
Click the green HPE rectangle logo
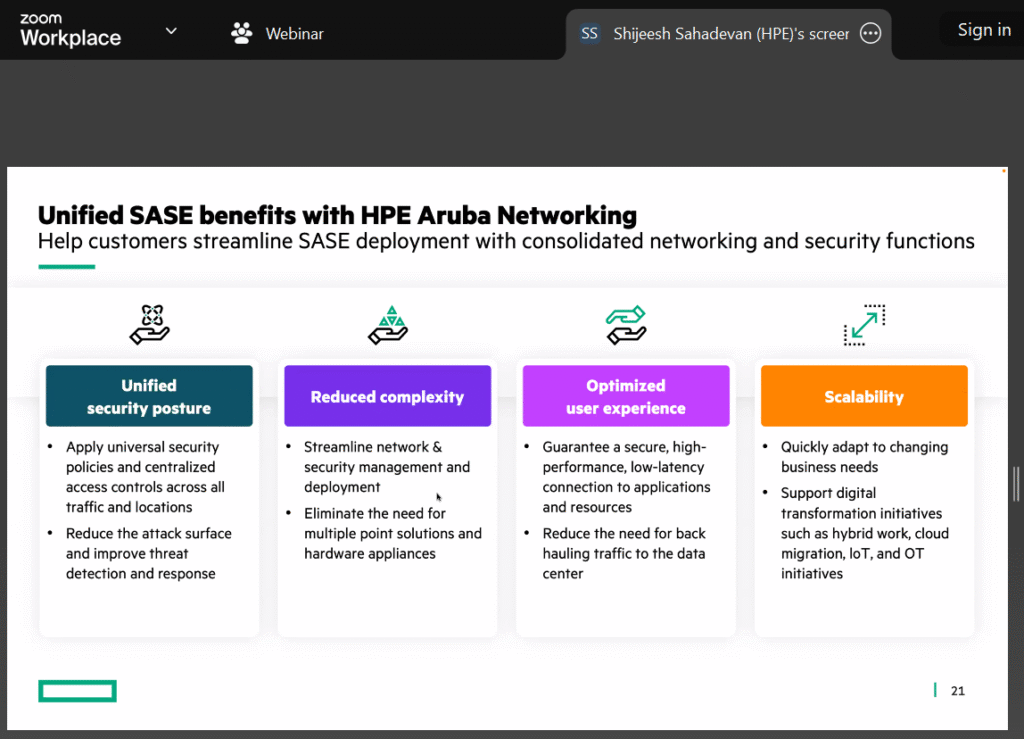[78, 691]
